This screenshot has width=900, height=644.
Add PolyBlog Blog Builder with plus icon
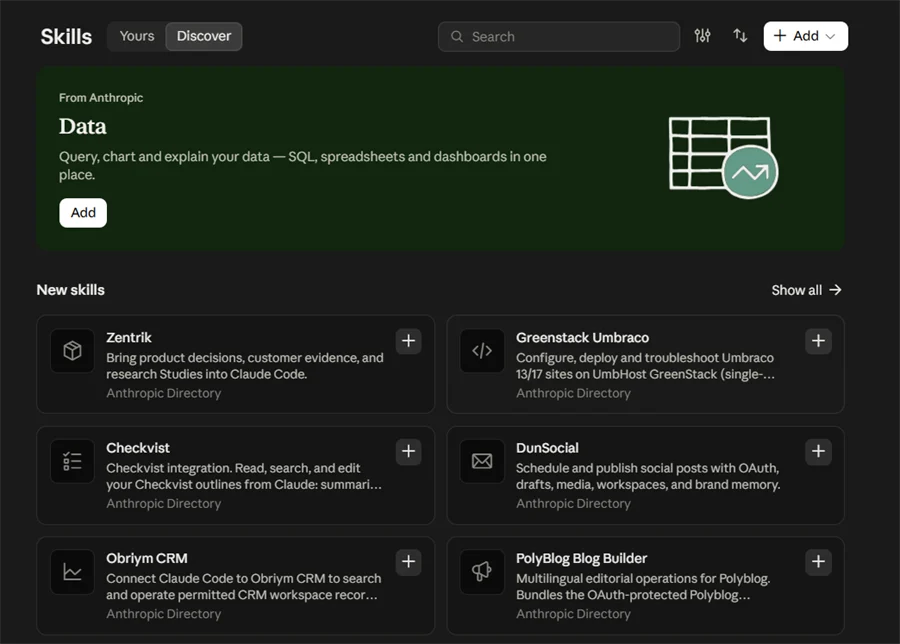[818, 562]
